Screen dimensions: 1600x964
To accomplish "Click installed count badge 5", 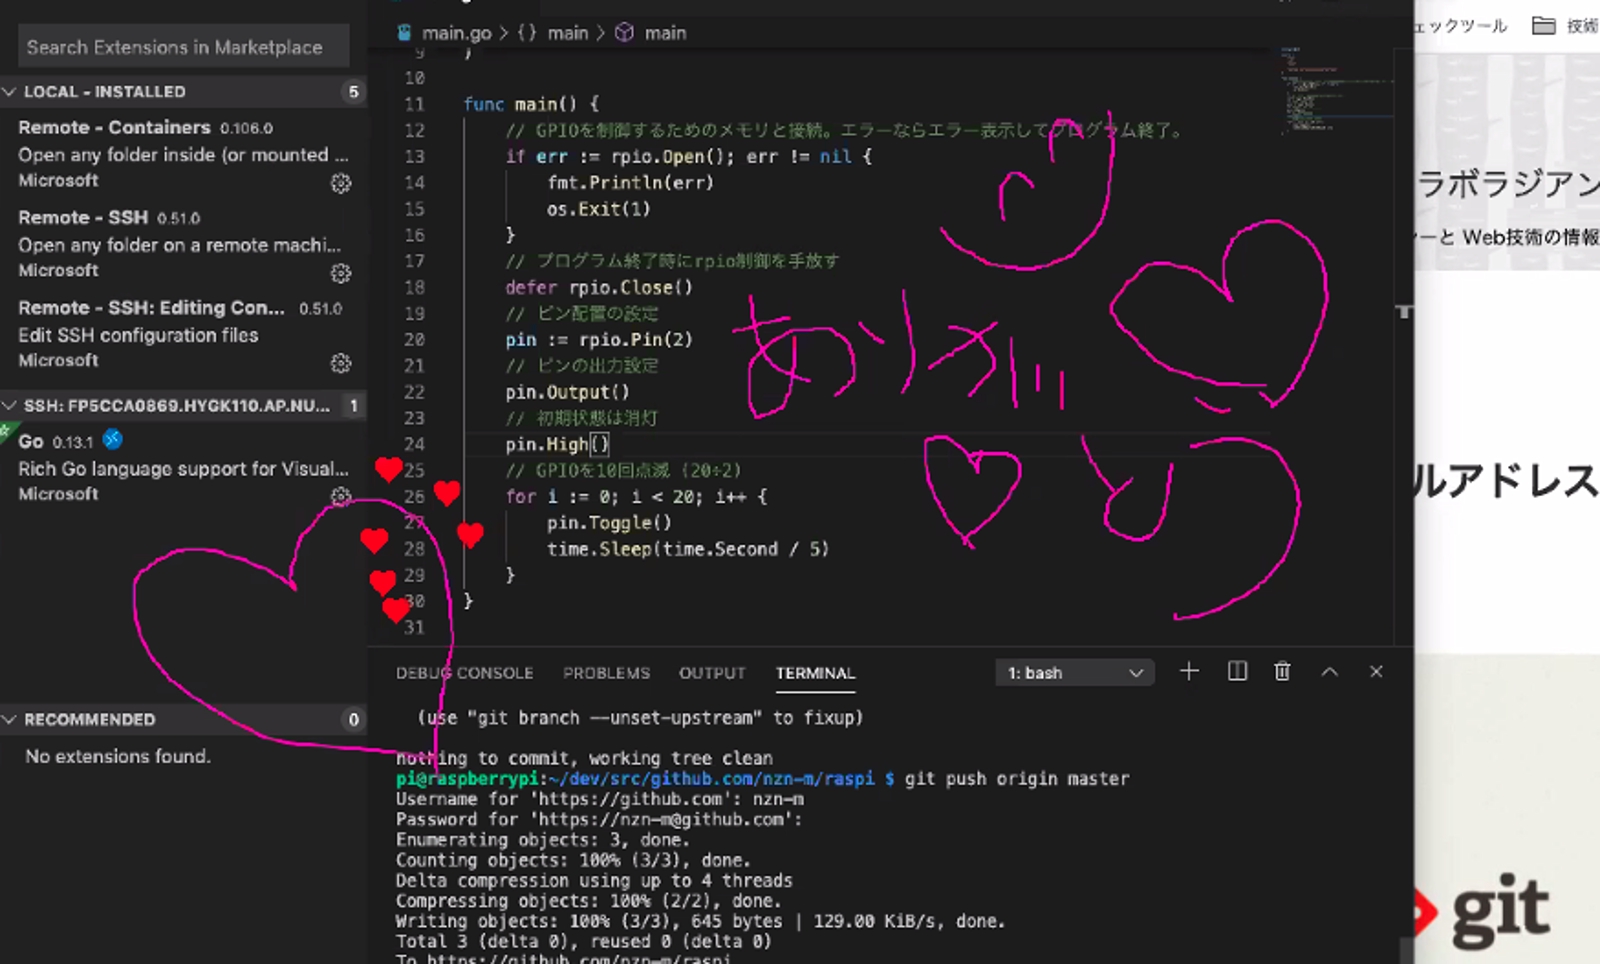I will click(353, 92).
